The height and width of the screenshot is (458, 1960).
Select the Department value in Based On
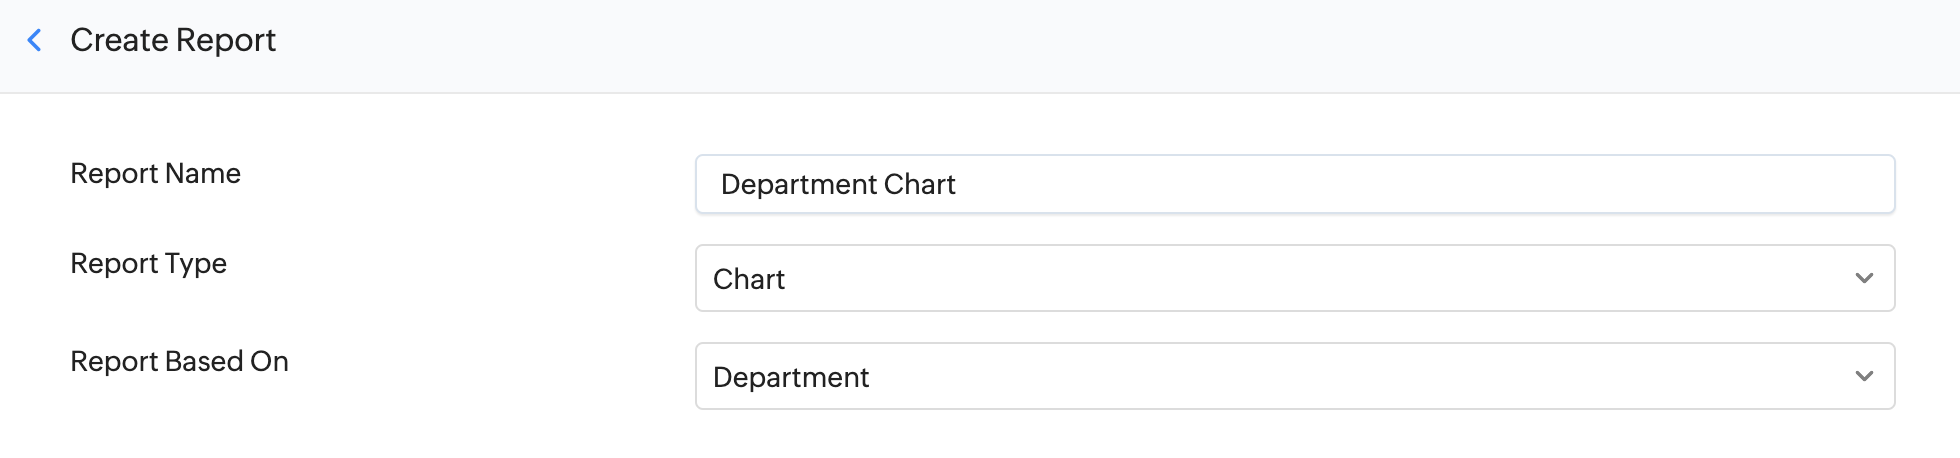(x=791, y=377)
